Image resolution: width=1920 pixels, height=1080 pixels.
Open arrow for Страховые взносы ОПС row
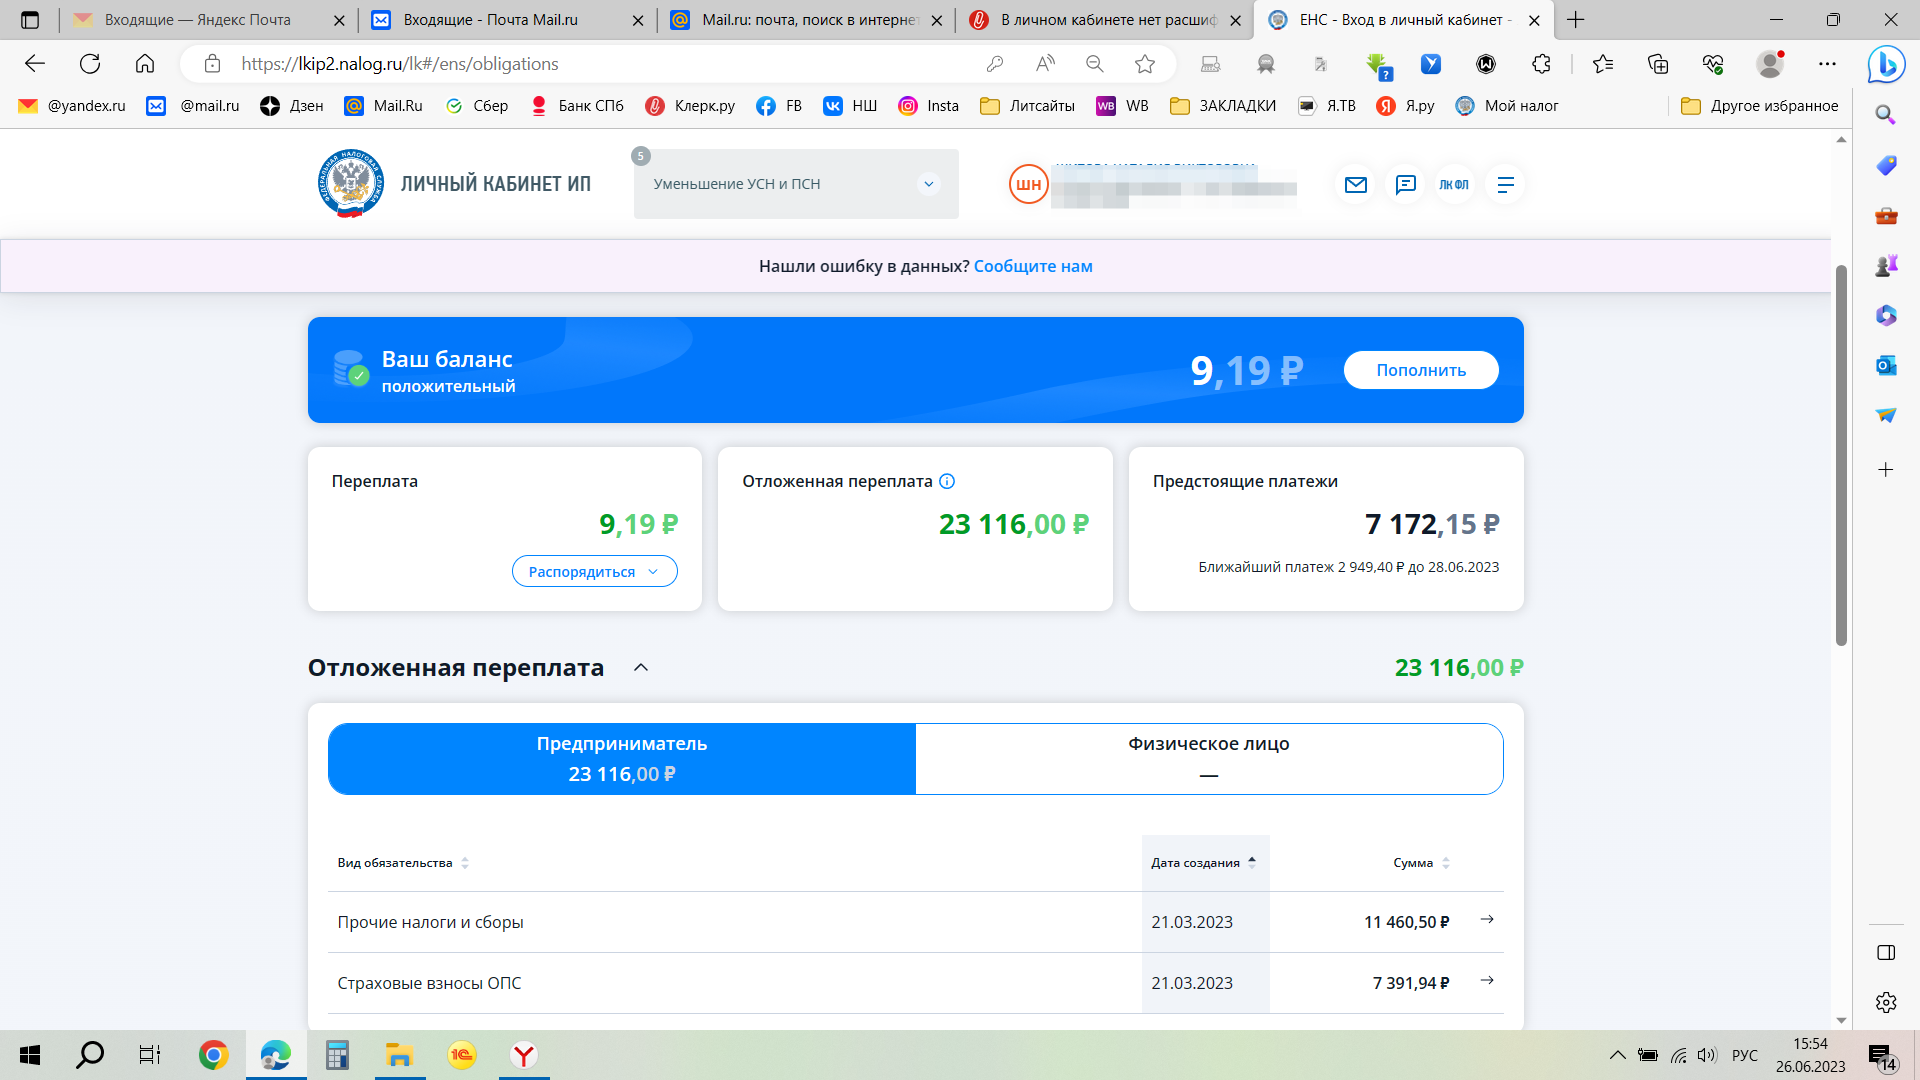[1487, 981]
